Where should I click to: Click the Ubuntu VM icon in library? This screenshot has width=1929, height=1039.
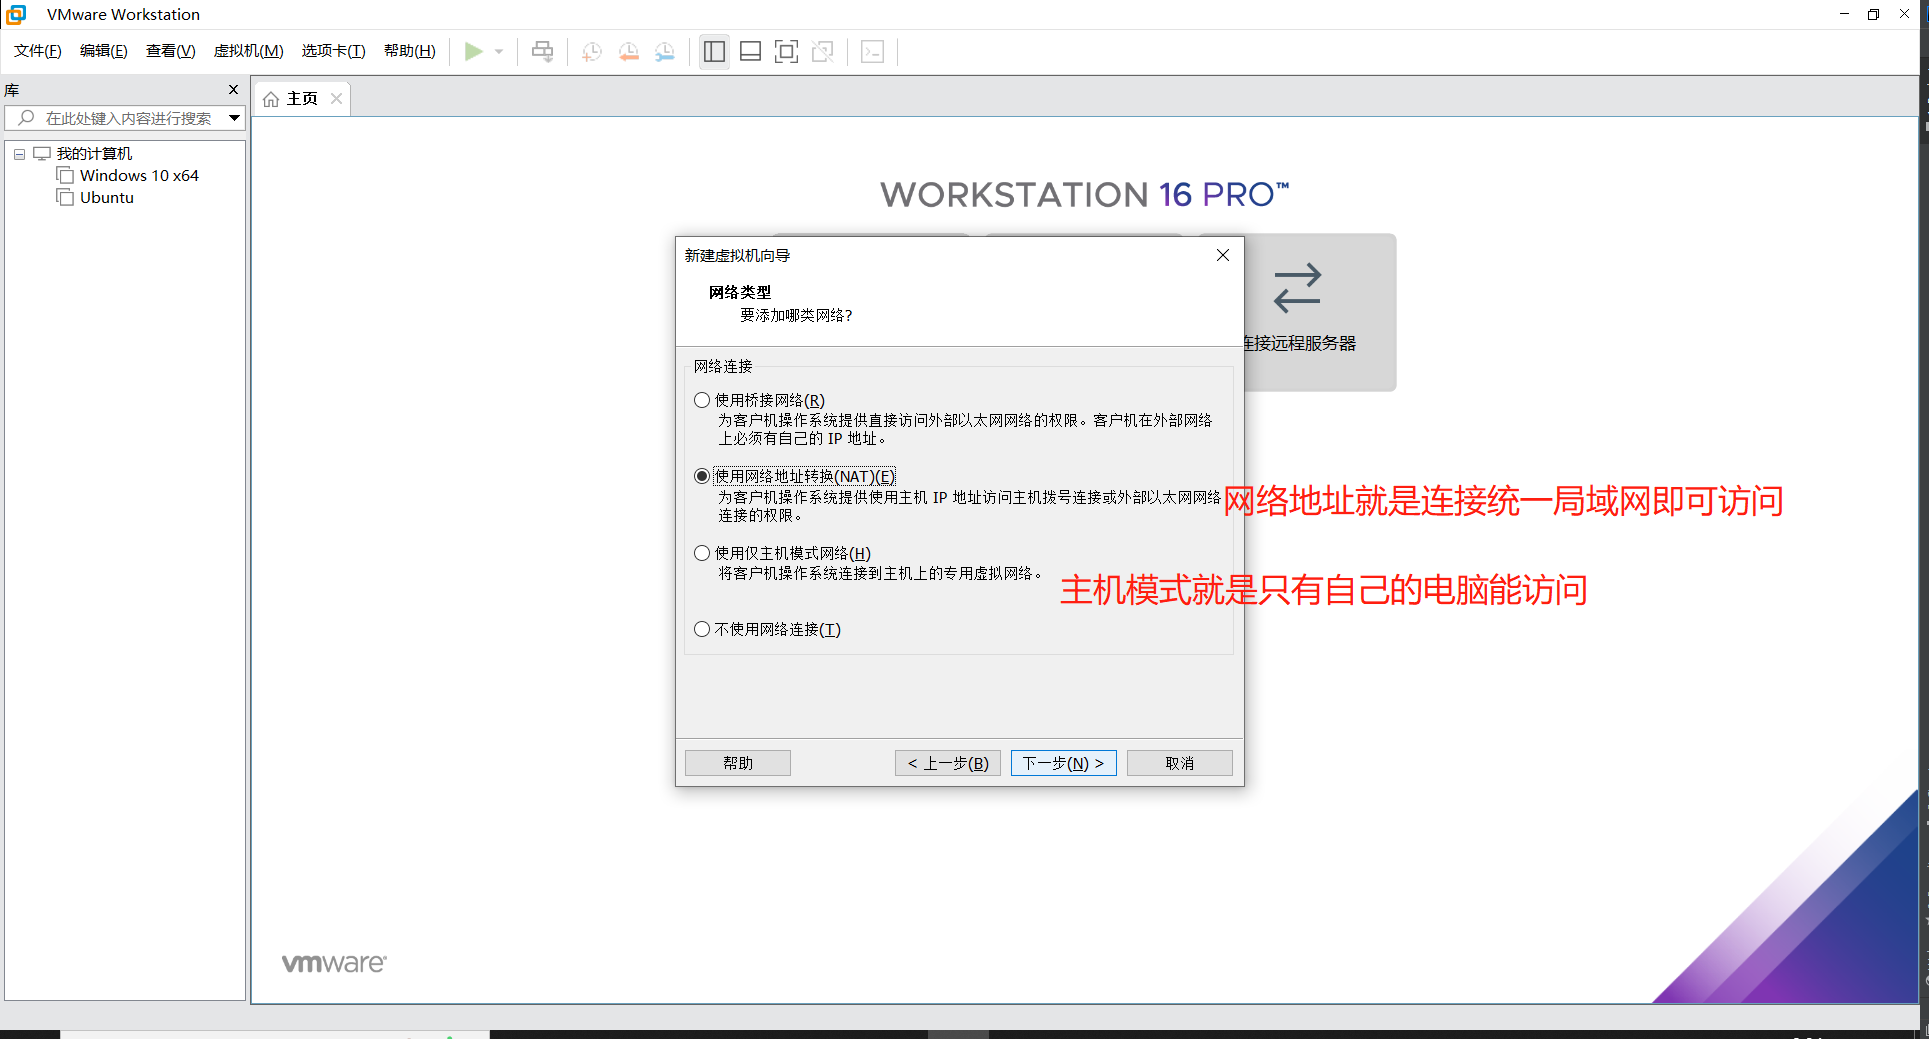pos(66,197)
